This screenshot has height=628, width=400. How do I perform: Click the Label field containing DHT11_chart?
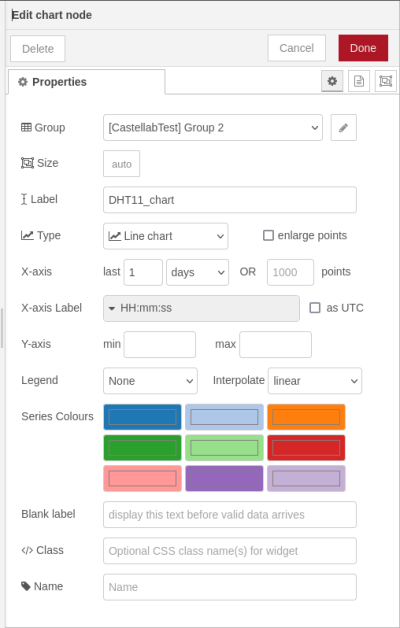[x=230, y=200]
